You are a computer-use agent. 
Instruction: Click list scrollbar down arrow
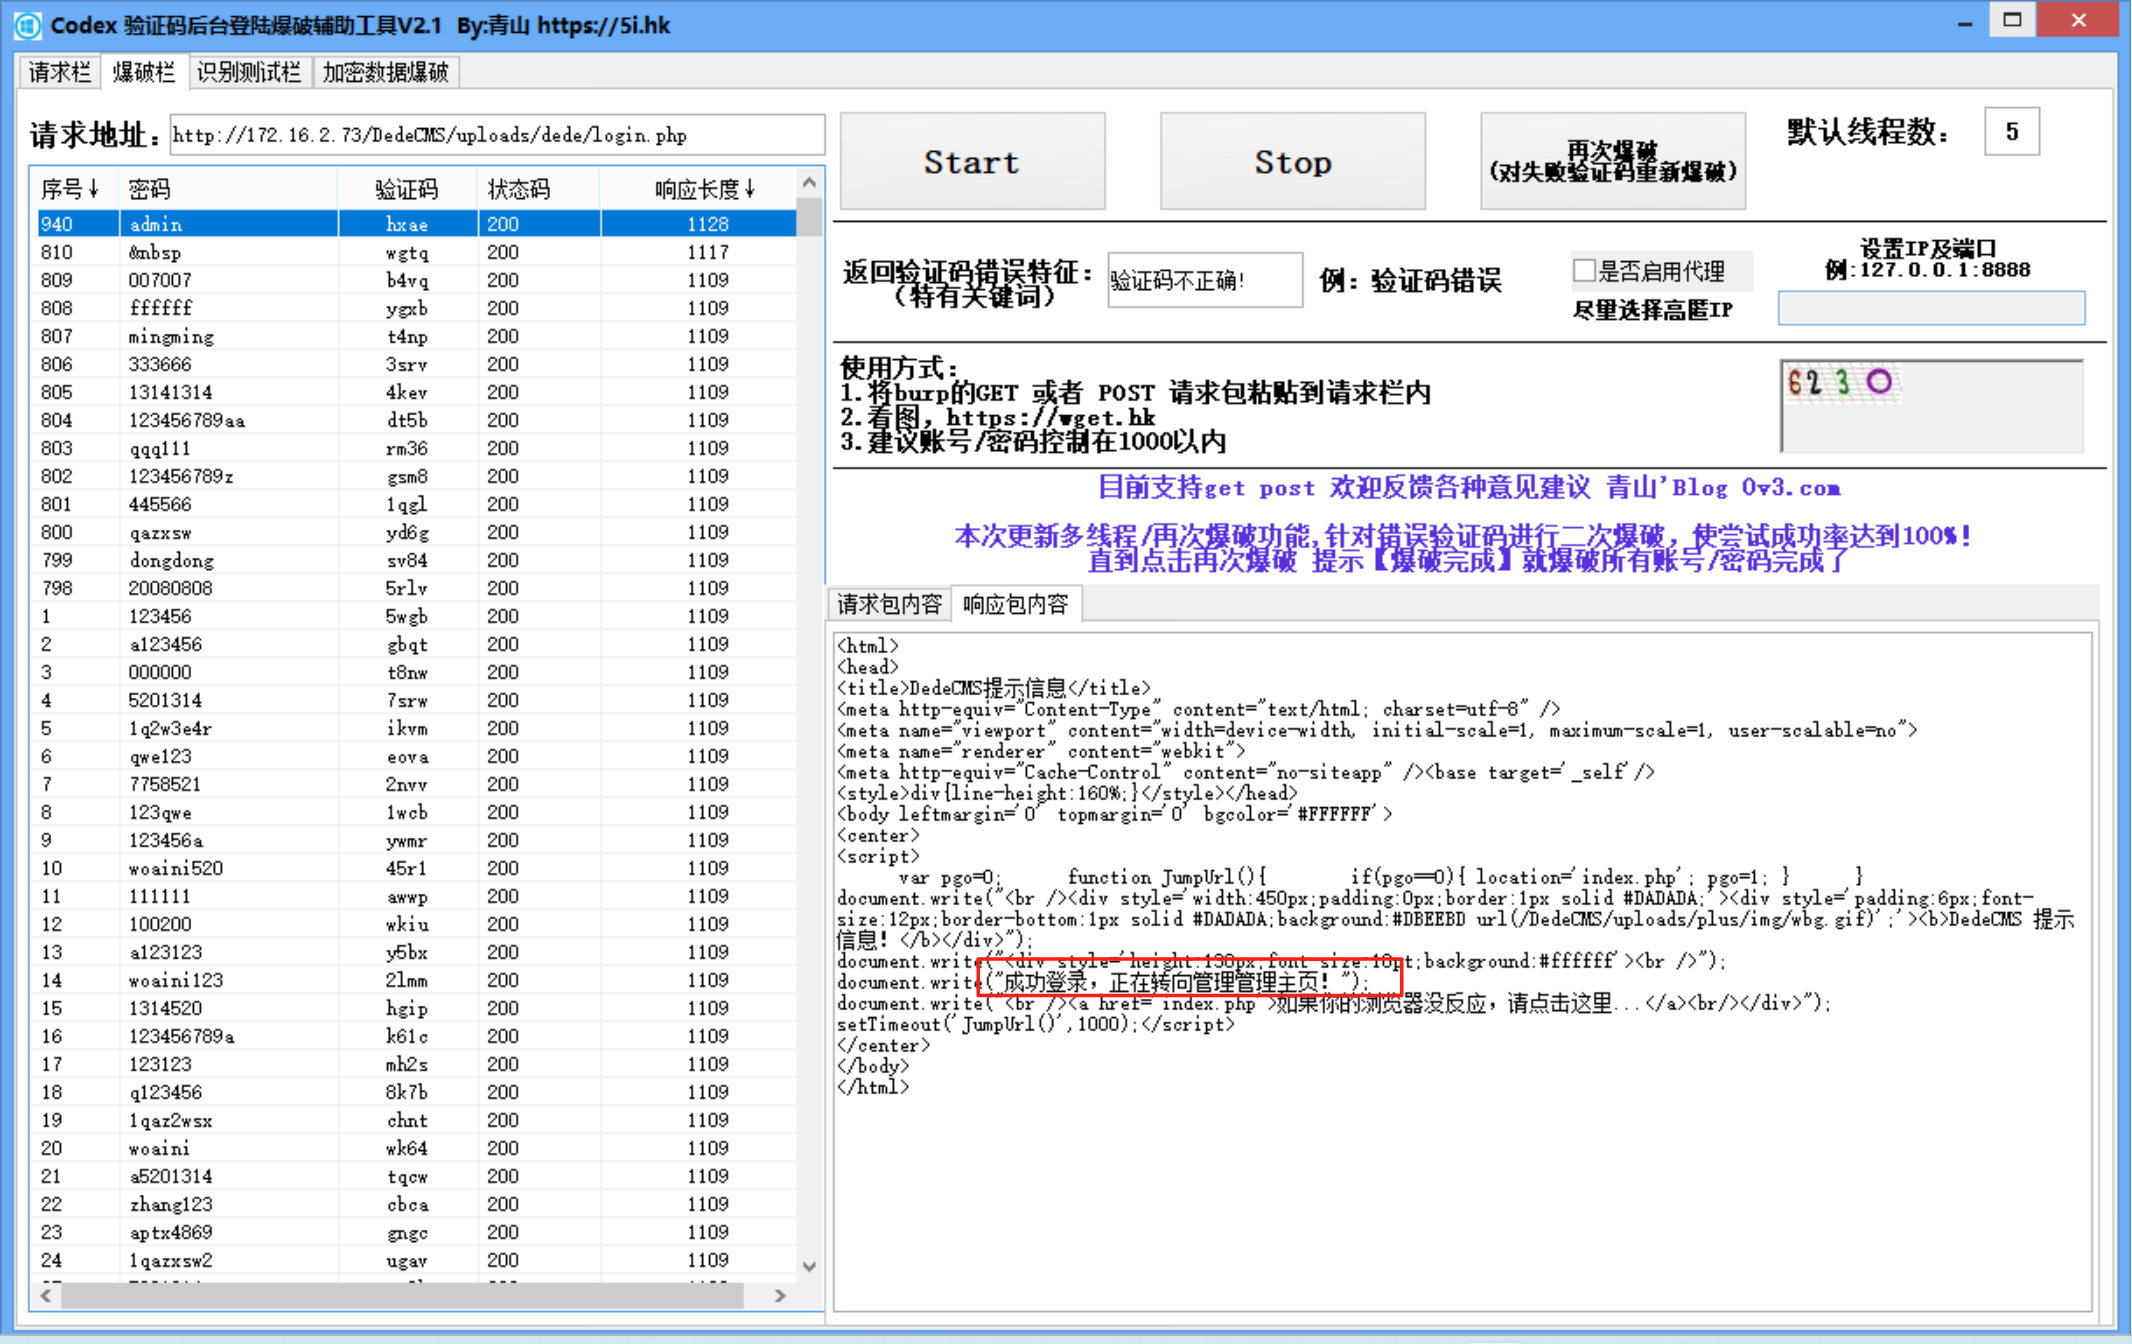click(x=809, y=1267)
